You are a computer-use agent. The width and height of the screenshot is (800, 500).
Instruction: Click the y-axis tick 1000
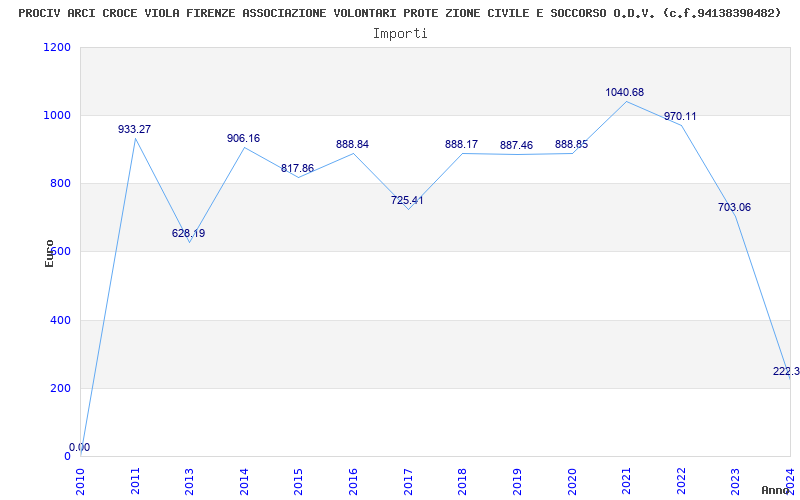click(58, 115)
